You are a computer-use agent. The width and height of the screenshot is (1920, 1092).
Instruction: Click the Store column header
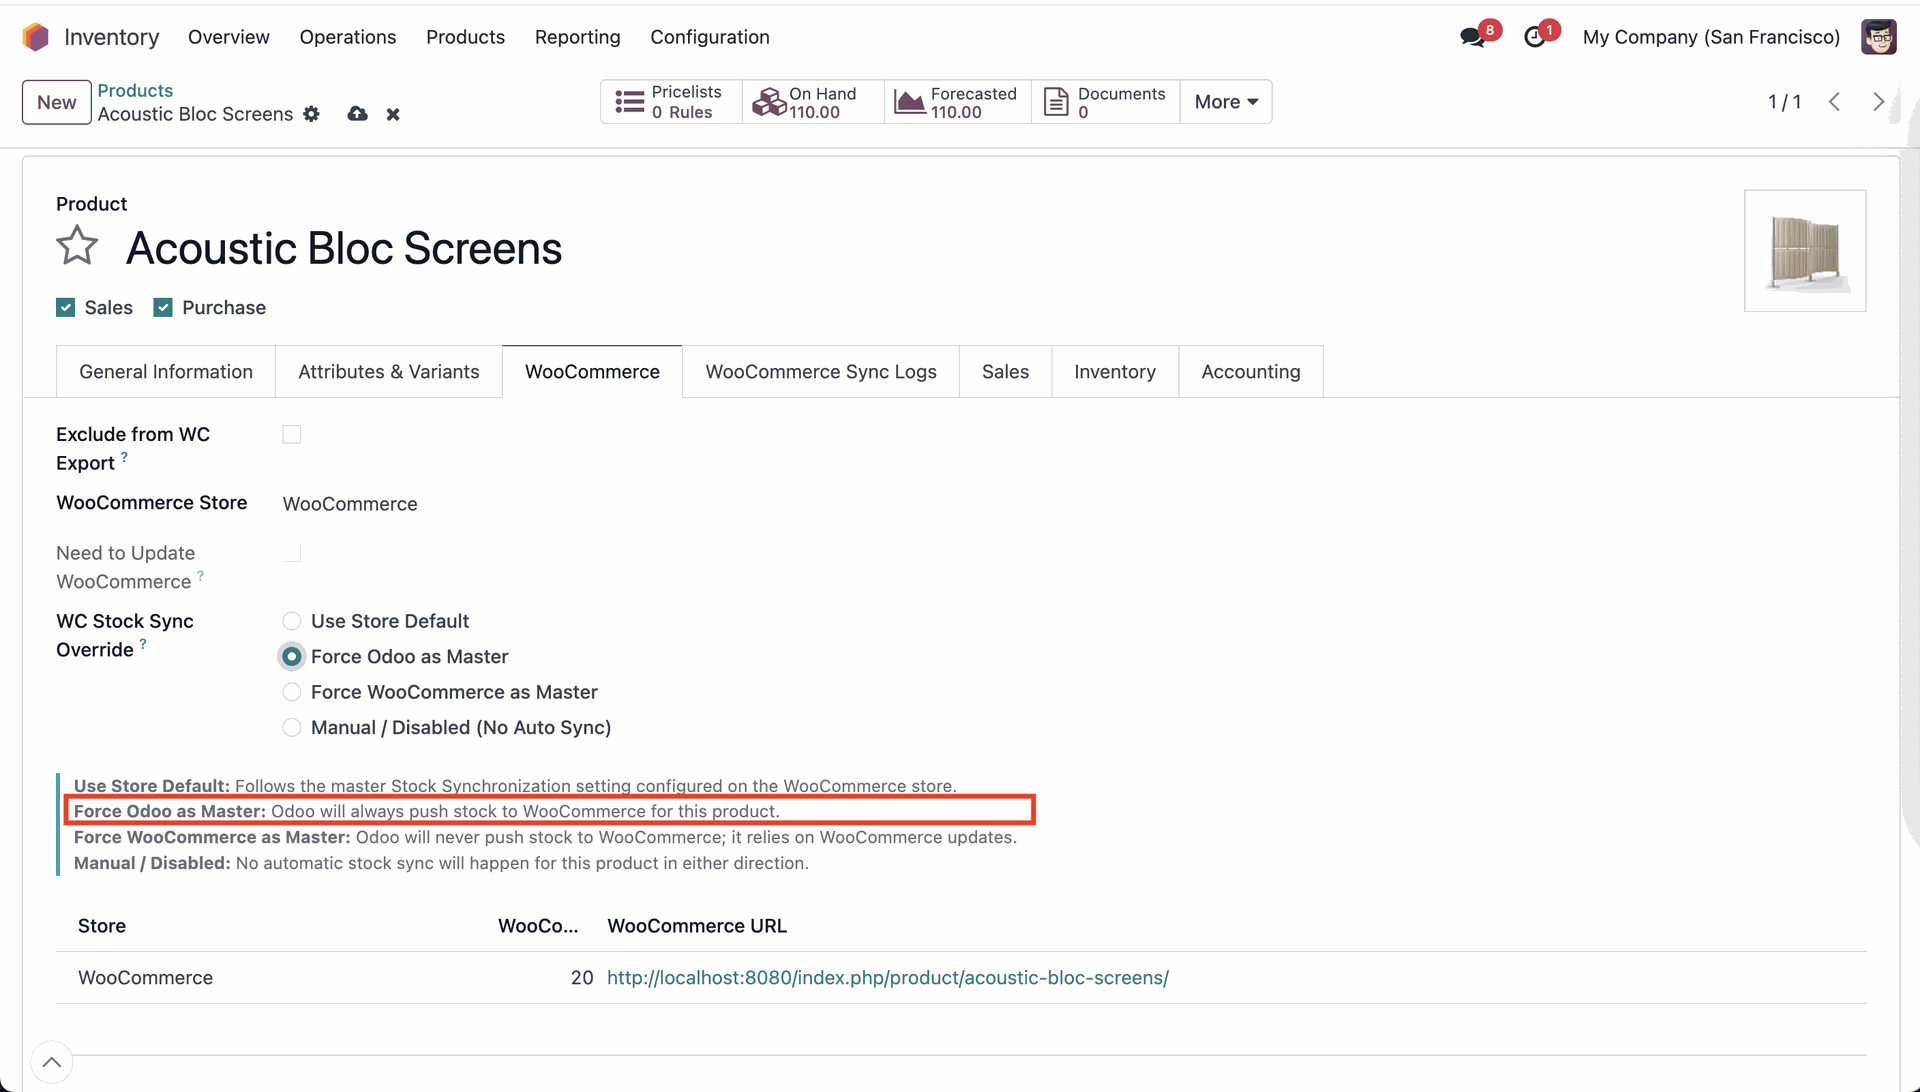102,926
